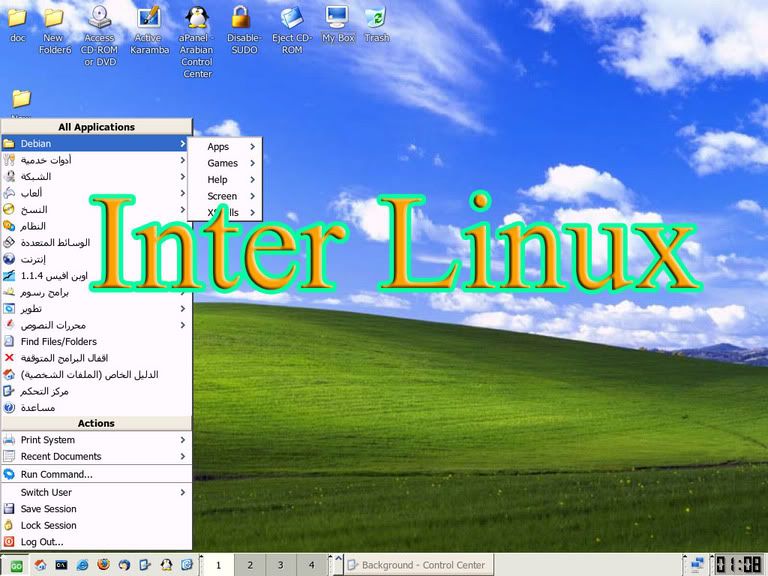Open الدليل الخاص personal files entry

coord(96,375)
